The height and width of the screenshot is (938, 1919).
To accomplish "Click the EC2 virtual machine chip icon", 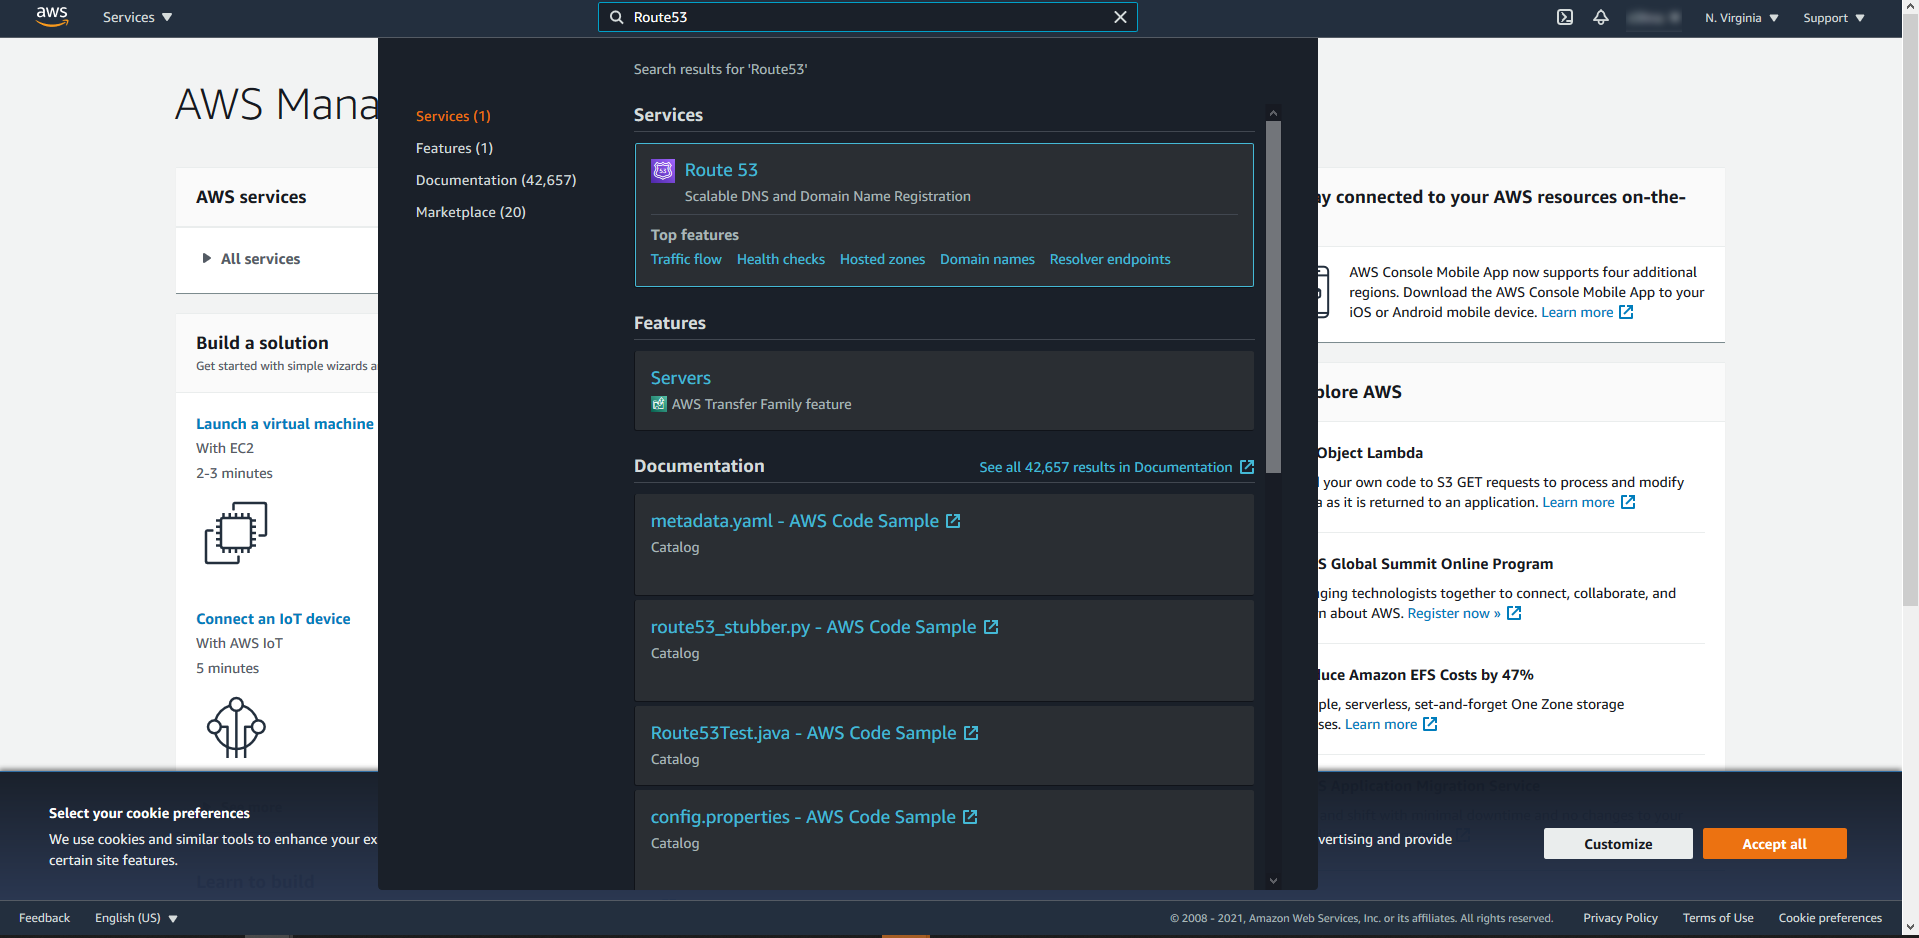I will click(x=236, y=533).
